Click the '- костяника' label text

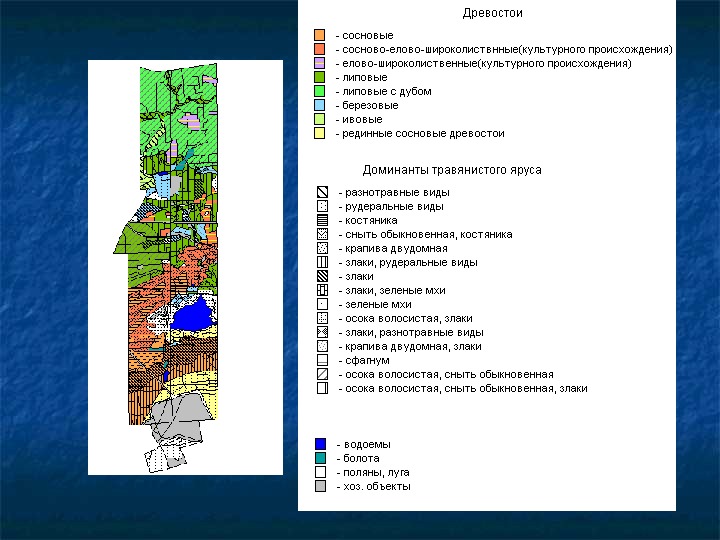tap(368, 220)
